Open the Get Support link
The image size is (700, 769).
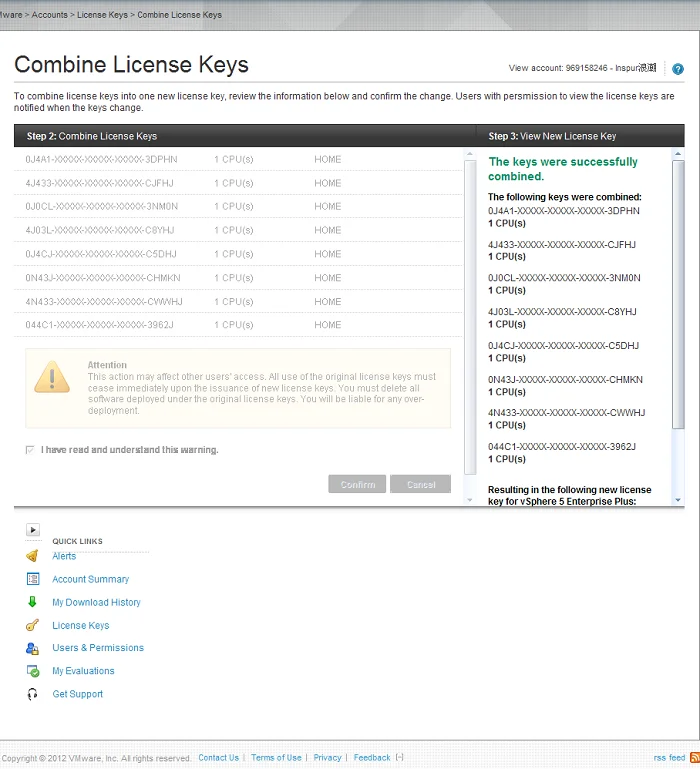point(78,694)
